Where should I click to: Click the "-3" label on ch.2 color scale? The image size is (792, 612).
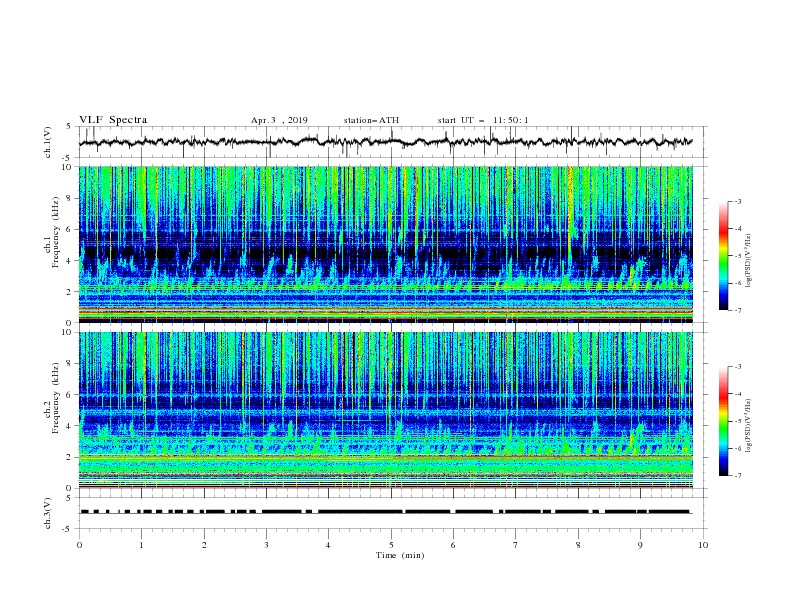click(x=738, y=367)
